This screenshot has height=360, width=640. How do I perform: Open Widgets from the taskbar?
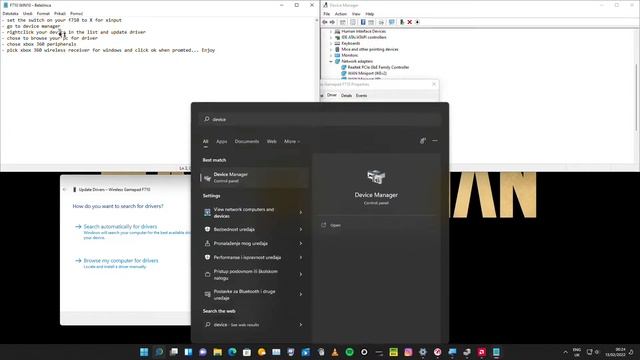tap(188, 352)
